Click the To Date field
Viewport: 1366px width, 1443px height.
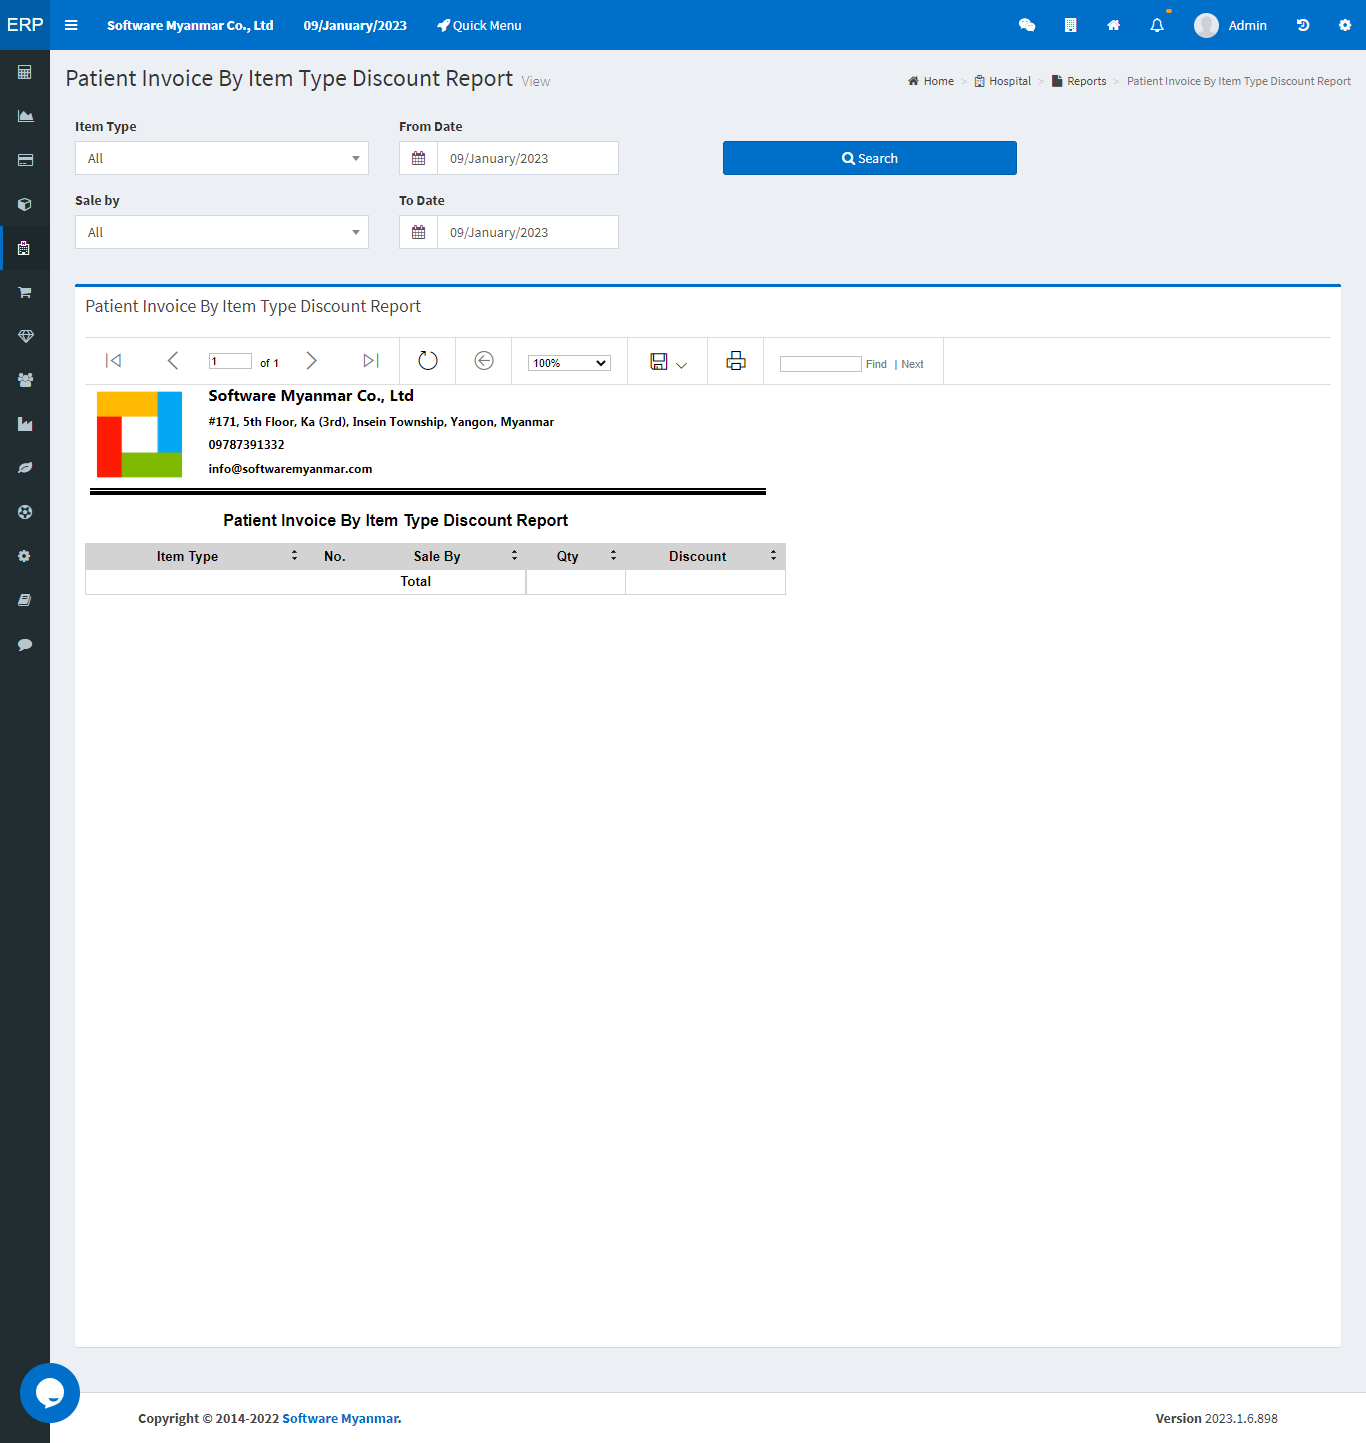point(528,232)
